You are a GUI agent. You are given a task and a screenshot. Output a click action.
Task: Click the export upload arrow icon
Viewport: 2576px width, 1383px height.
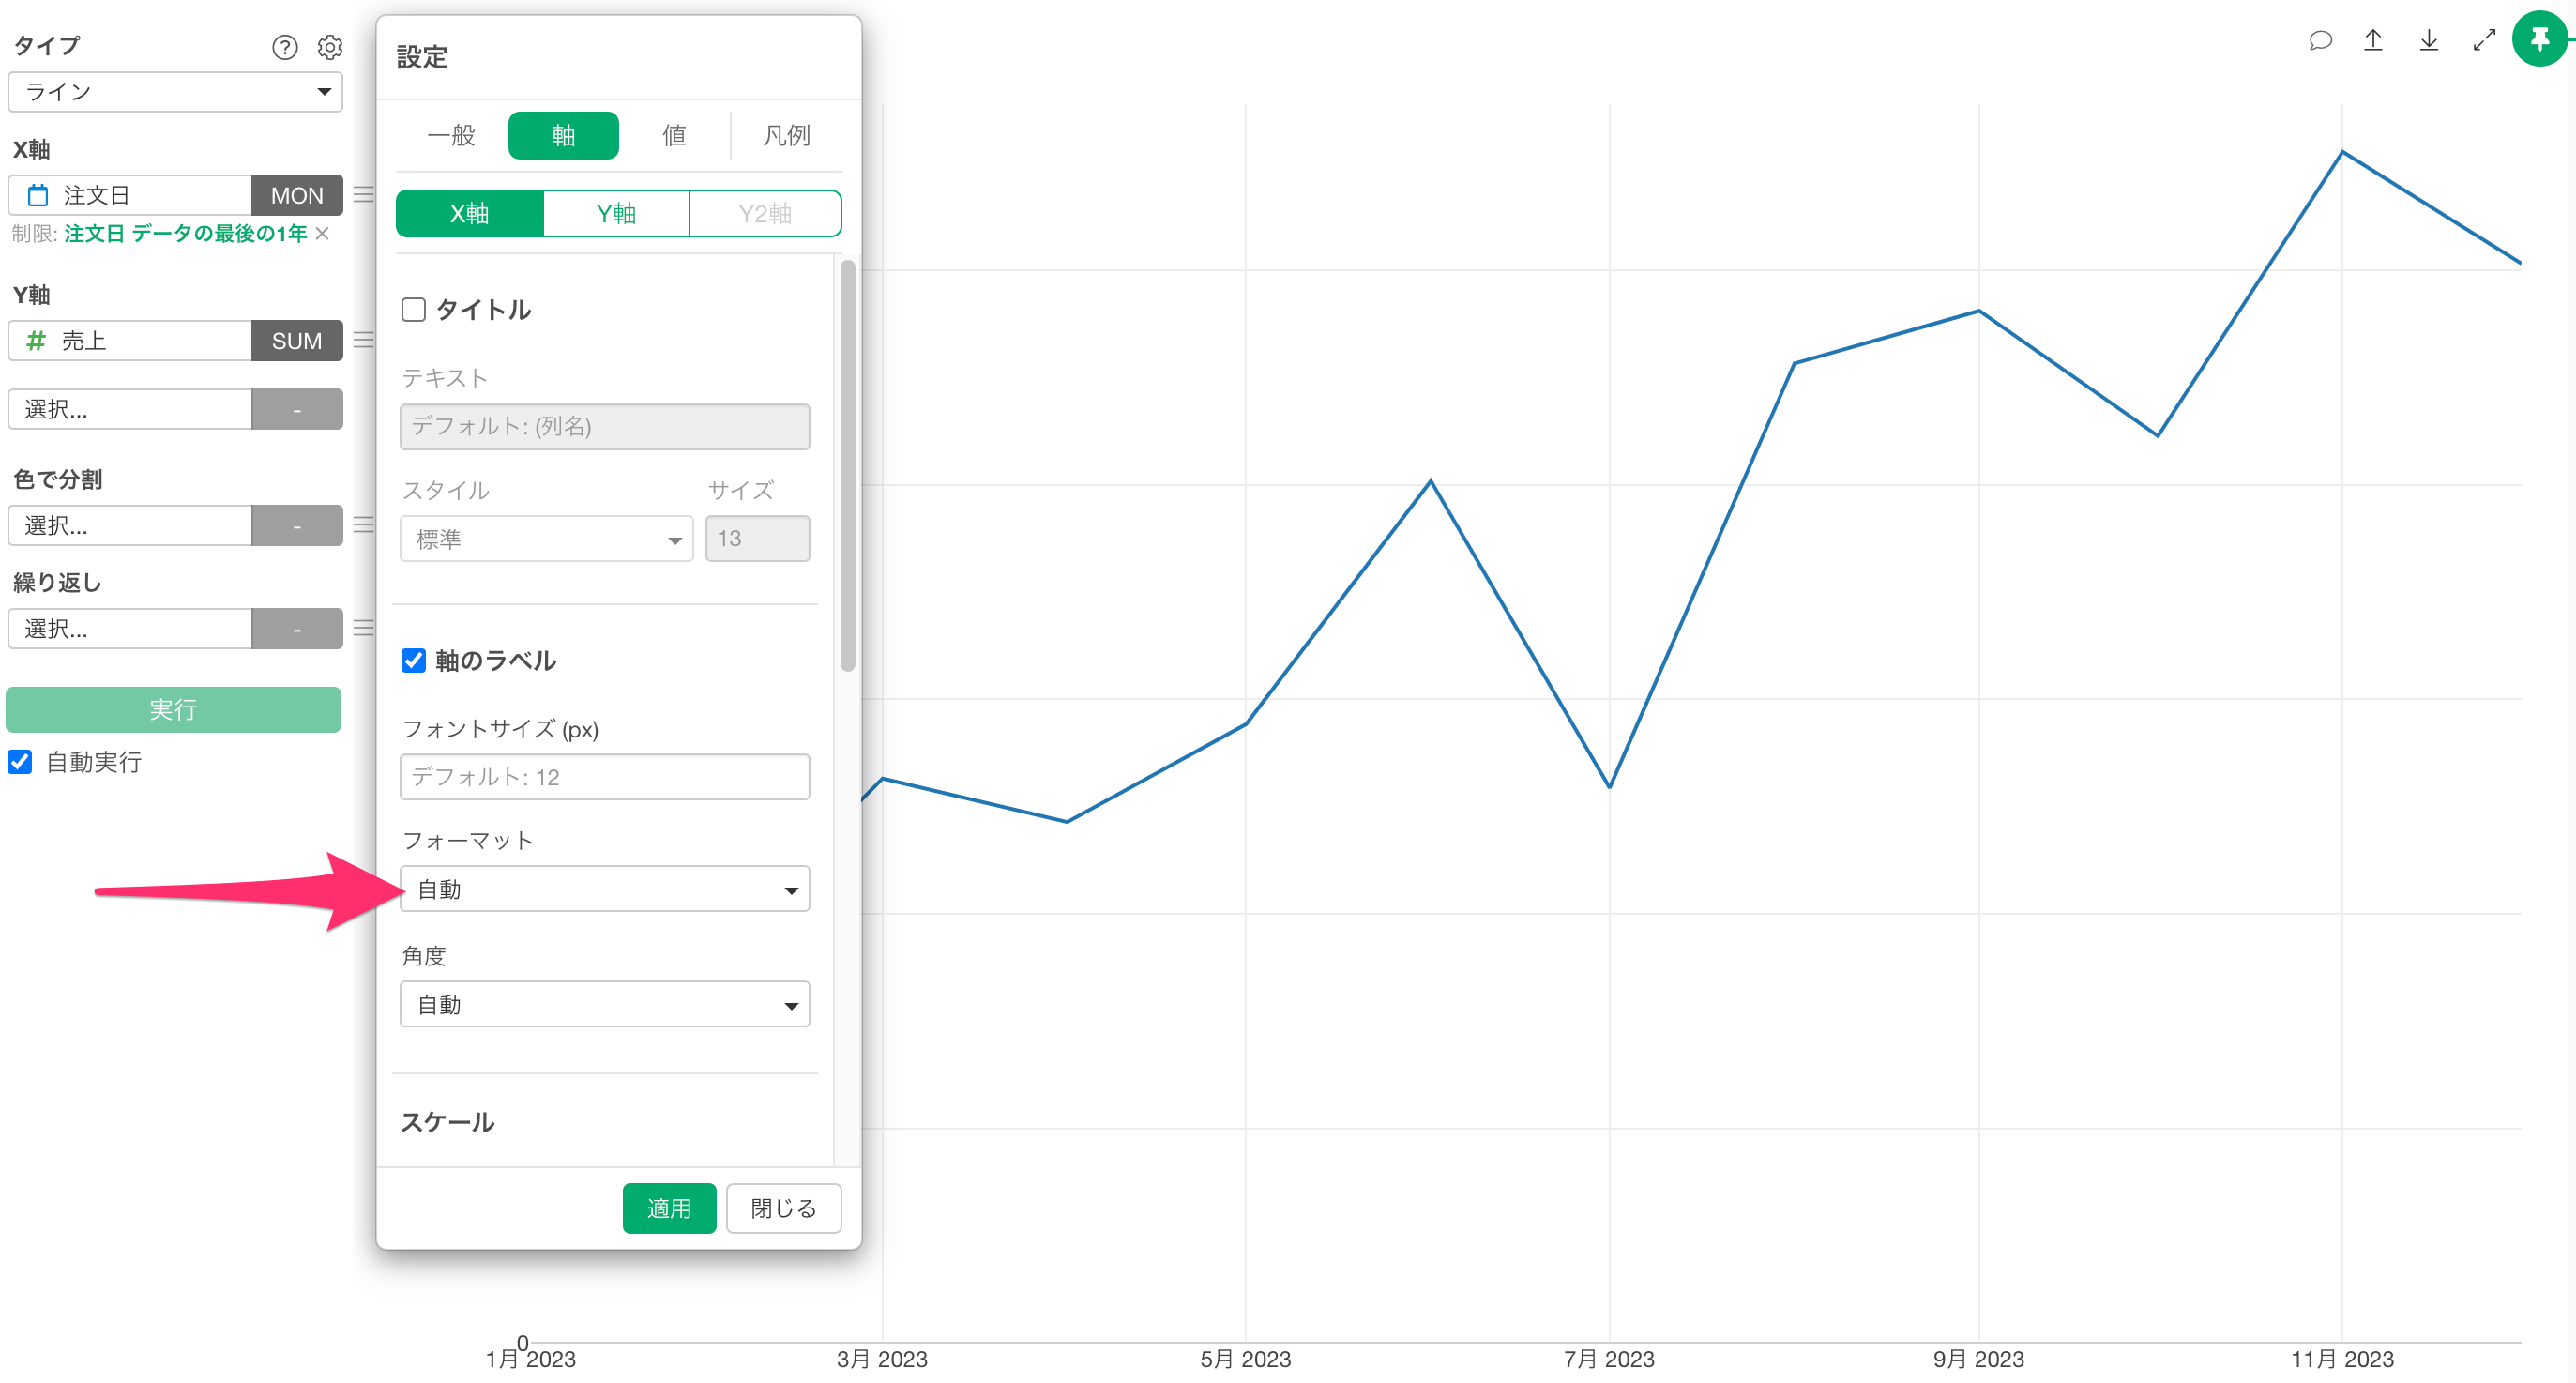2373,40
